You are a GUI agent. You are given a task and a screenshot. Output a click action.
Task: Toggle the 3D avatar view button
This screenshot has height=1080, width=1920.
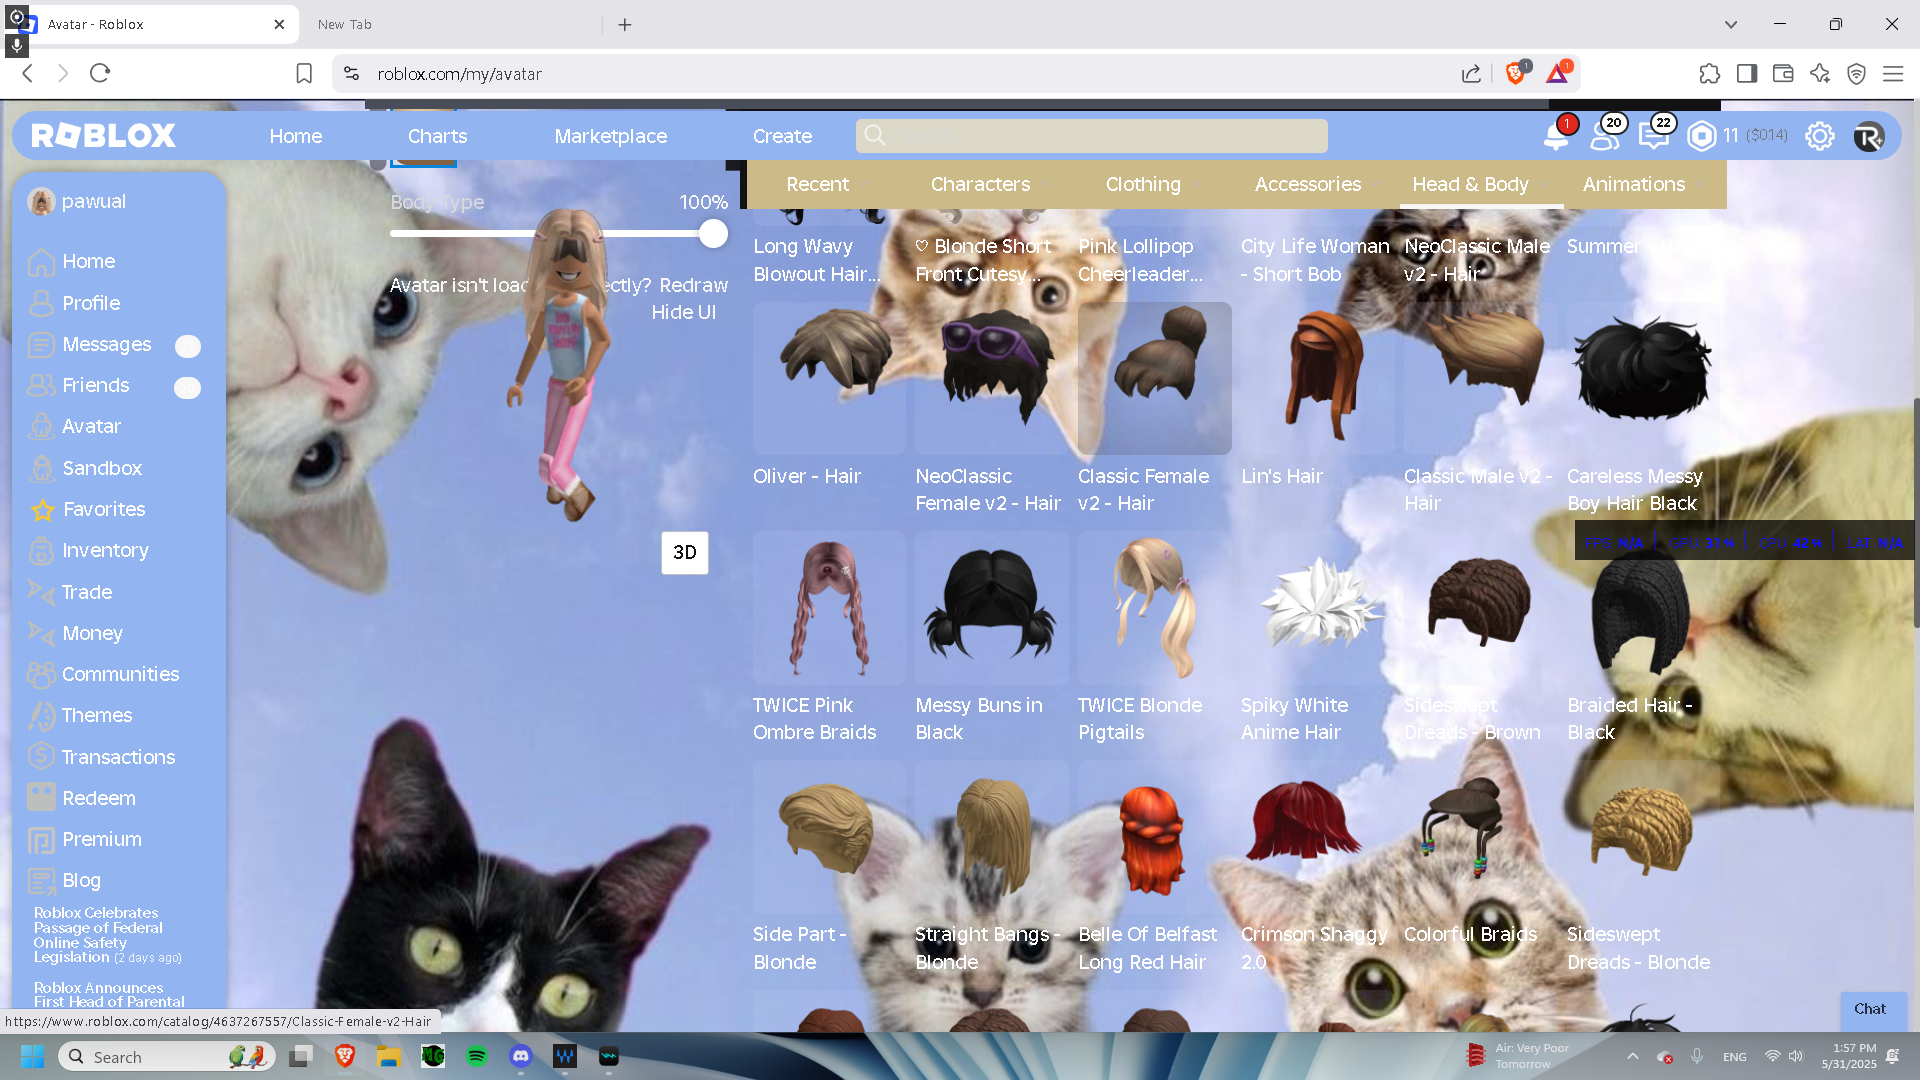point(684,553)
